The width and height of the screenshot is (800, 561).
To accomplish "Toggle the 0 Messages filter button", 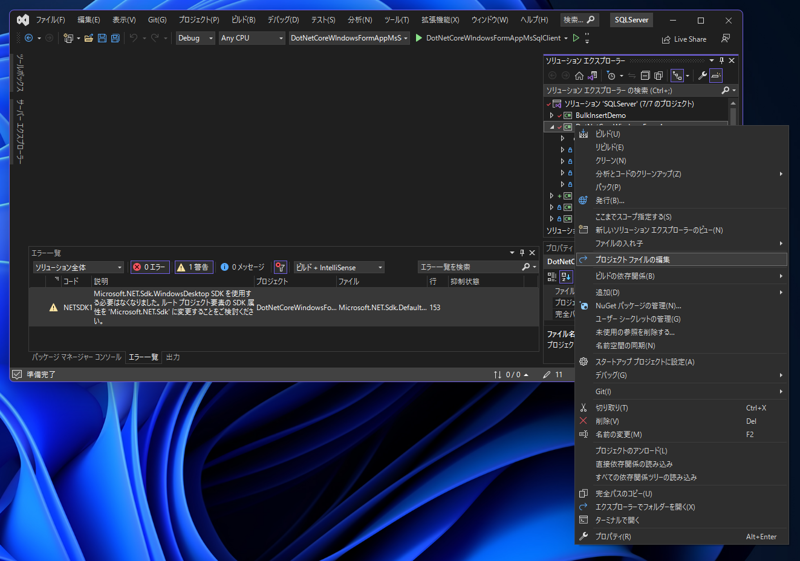I will coord(243,267).
